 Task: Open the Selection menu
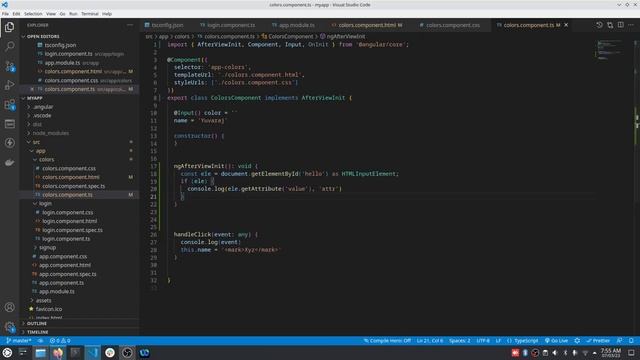click(33, 13)
